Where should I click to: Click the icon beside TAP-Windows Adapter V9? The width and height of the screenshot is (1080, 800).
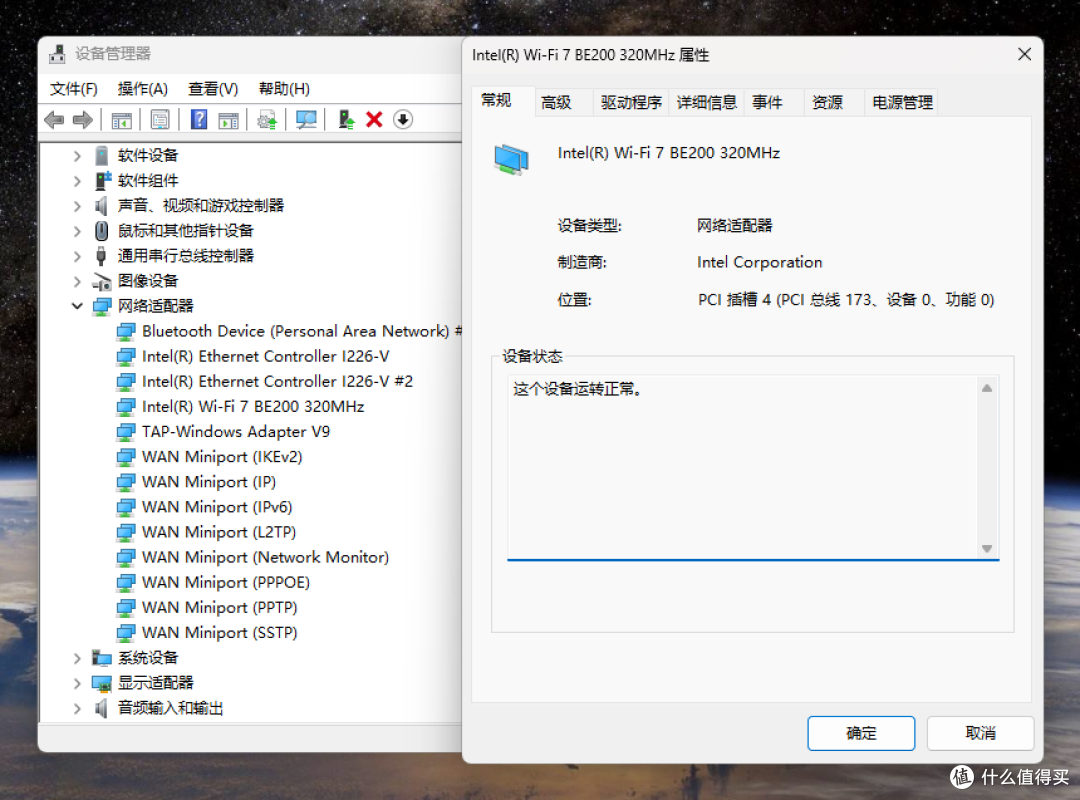(126, 432)
